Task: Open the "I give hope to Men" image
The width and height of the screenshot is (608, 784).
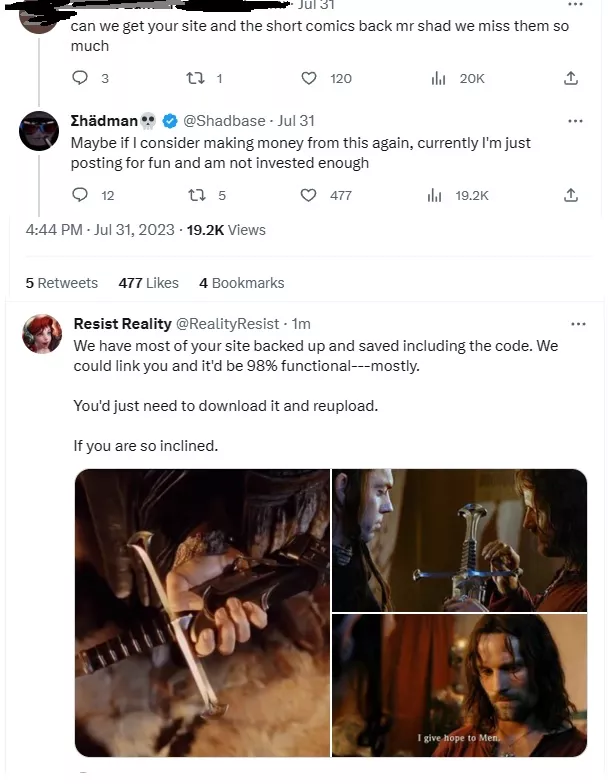Action: pyautogui.click(x=460, y=685)
